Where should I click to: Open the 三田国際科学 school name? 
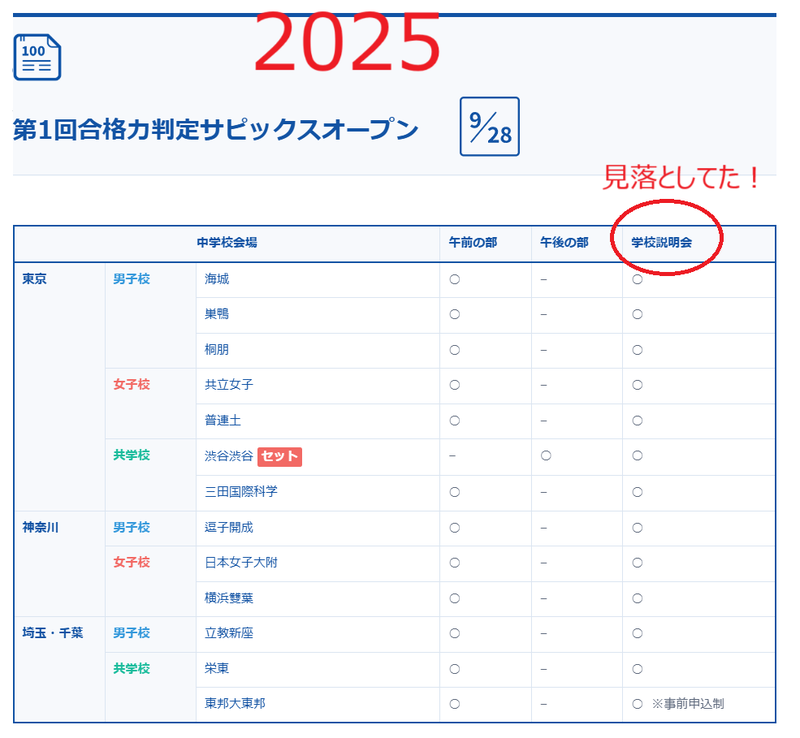click(241, 492)
